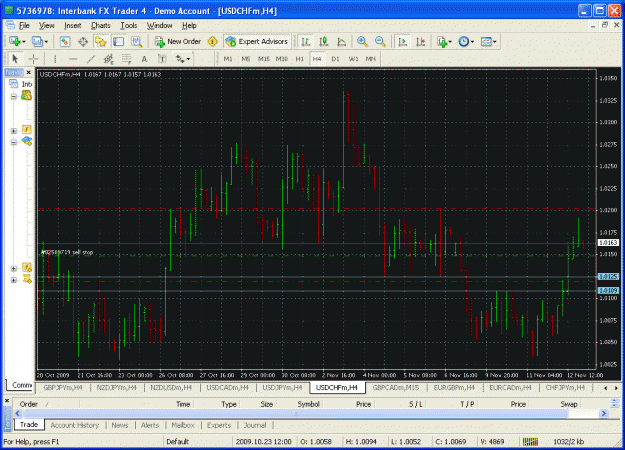
Task: Switch to GBPJPYm,H4 chart tab
Action: pyautogui.click(x=63, y=387)
